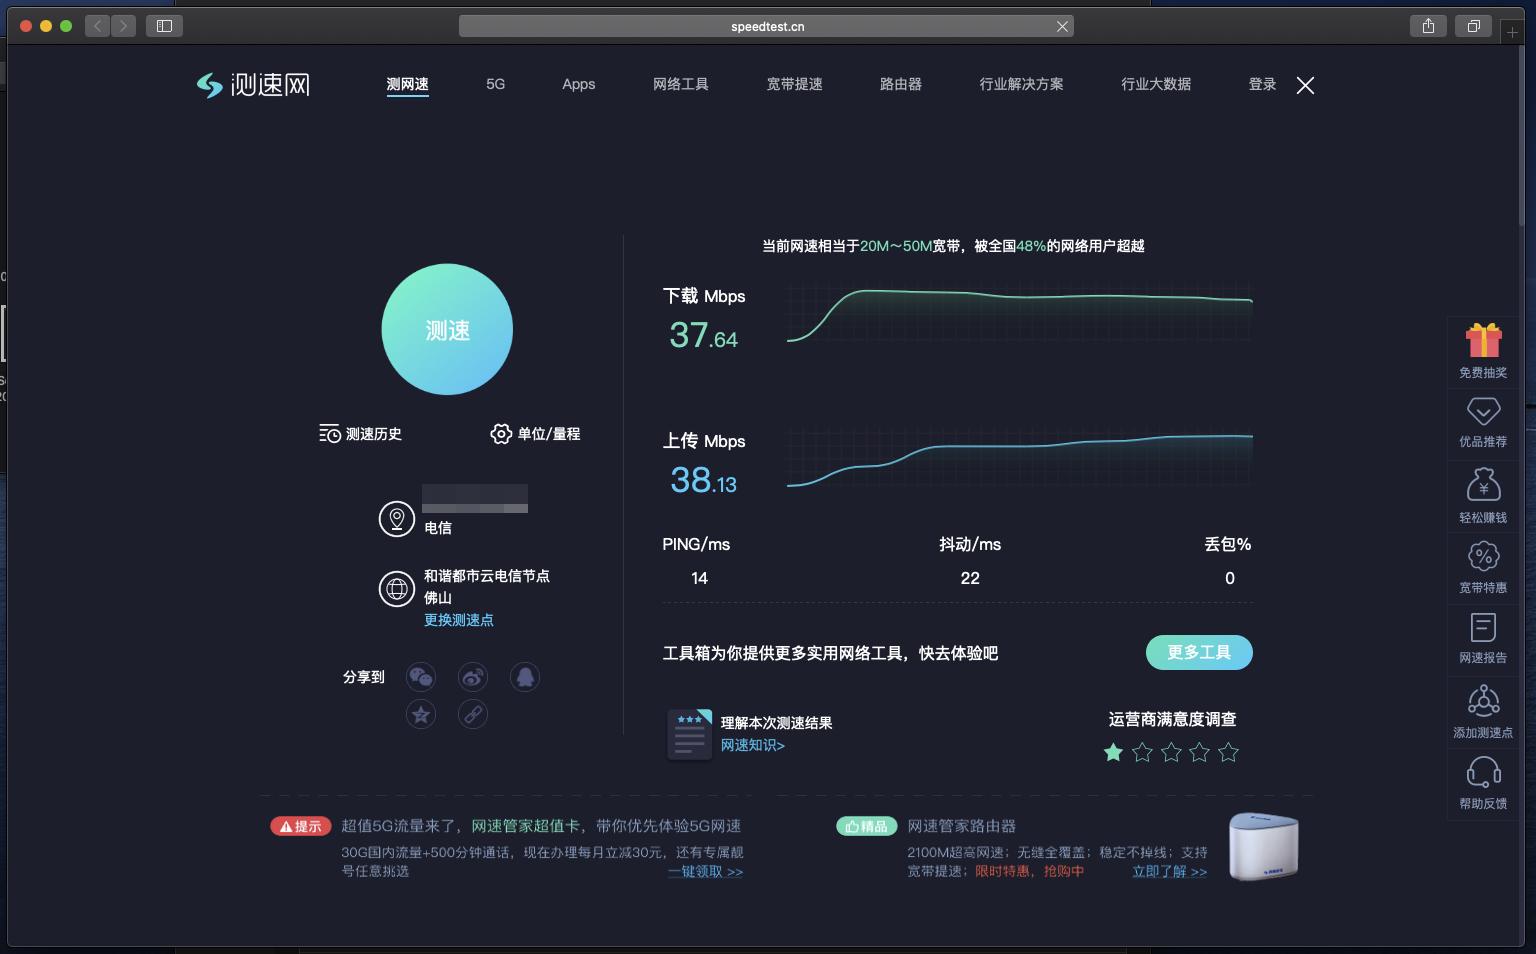Open 免费抽奖 gift icon in sidebar

1483,350
